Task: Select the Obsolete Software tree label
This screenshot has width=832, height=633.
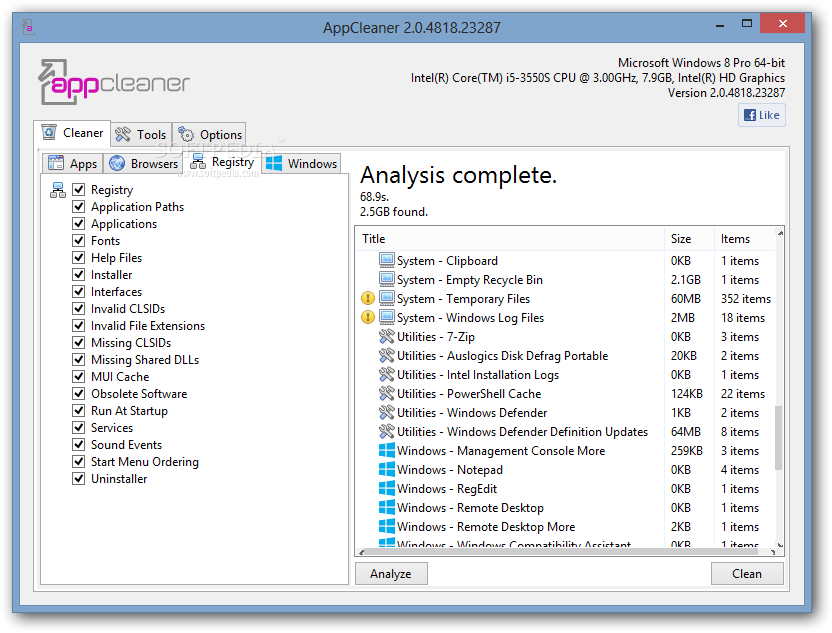Action: coord(139,394)
